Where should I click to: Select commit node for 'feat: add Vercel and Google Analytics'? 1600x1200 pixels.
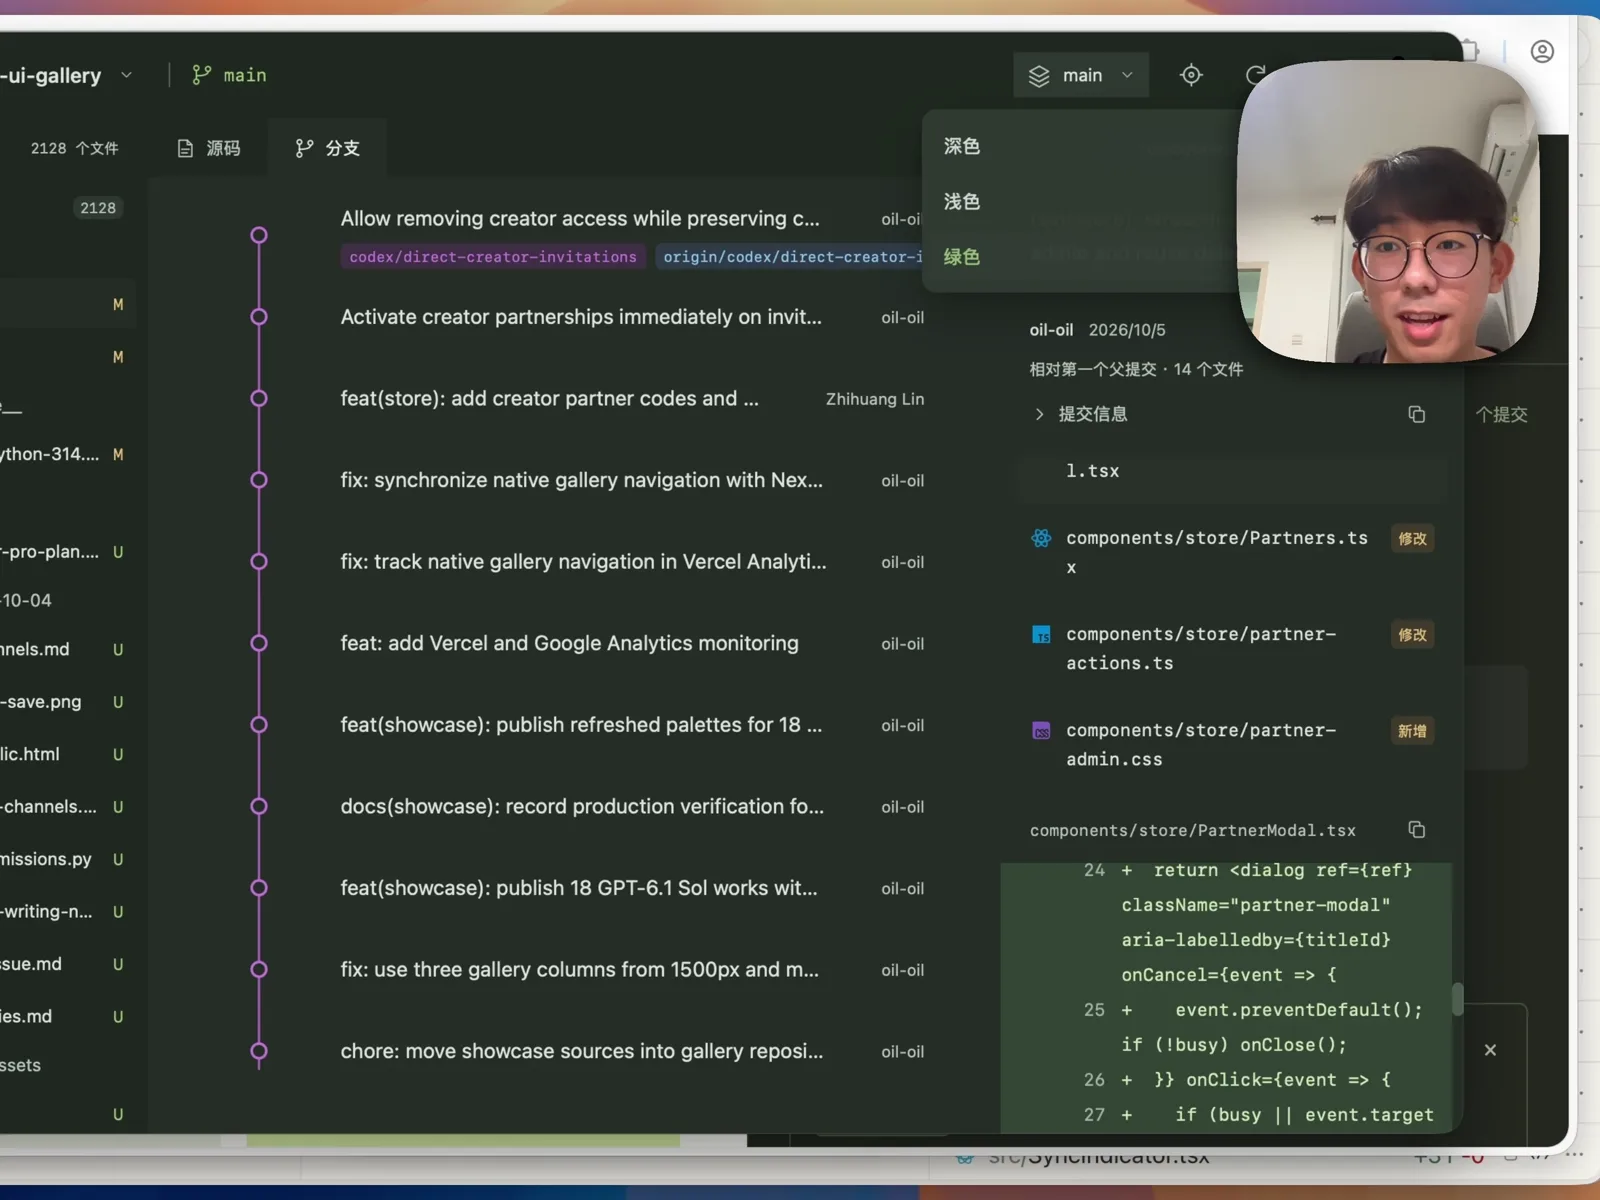[259, 643]
